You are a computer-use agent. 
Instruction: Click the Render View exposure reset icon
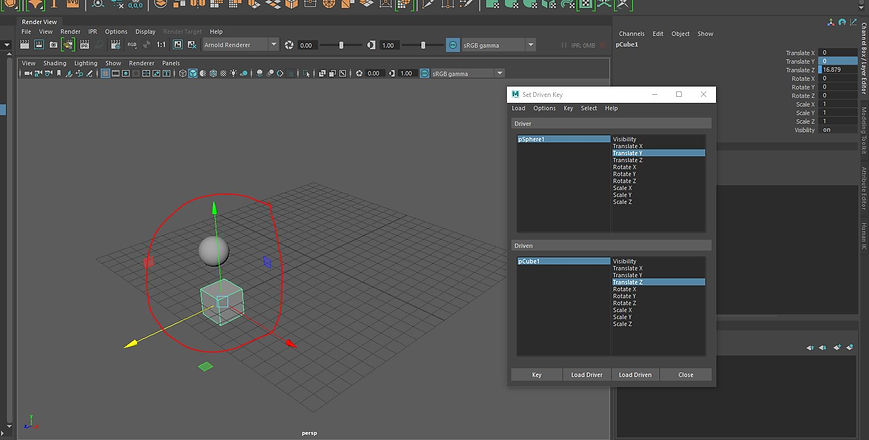(289, 45)
